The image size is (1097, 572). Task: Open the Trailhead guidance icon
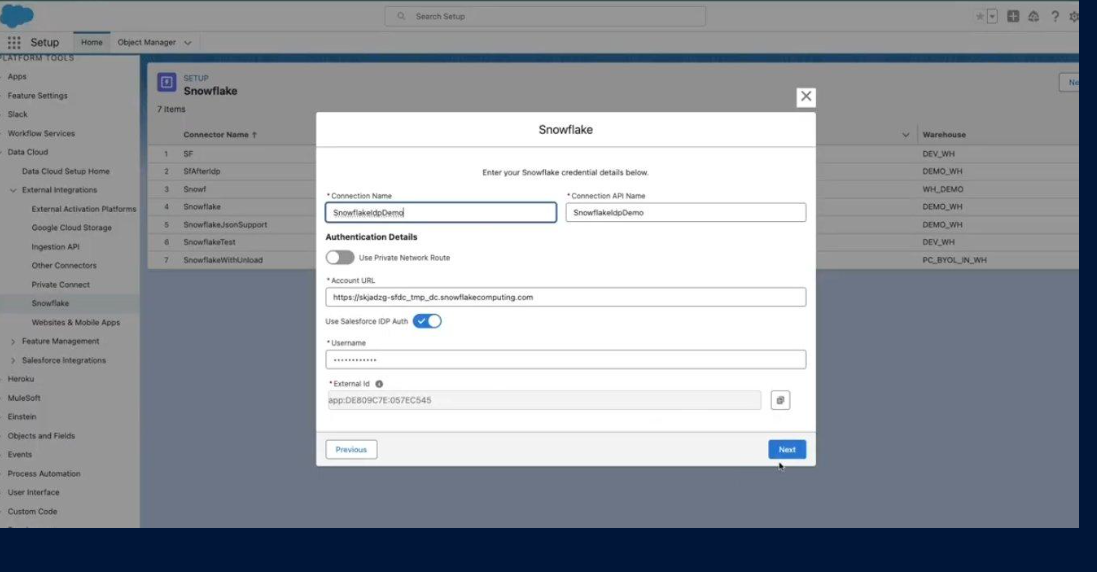pos(1033,16)
